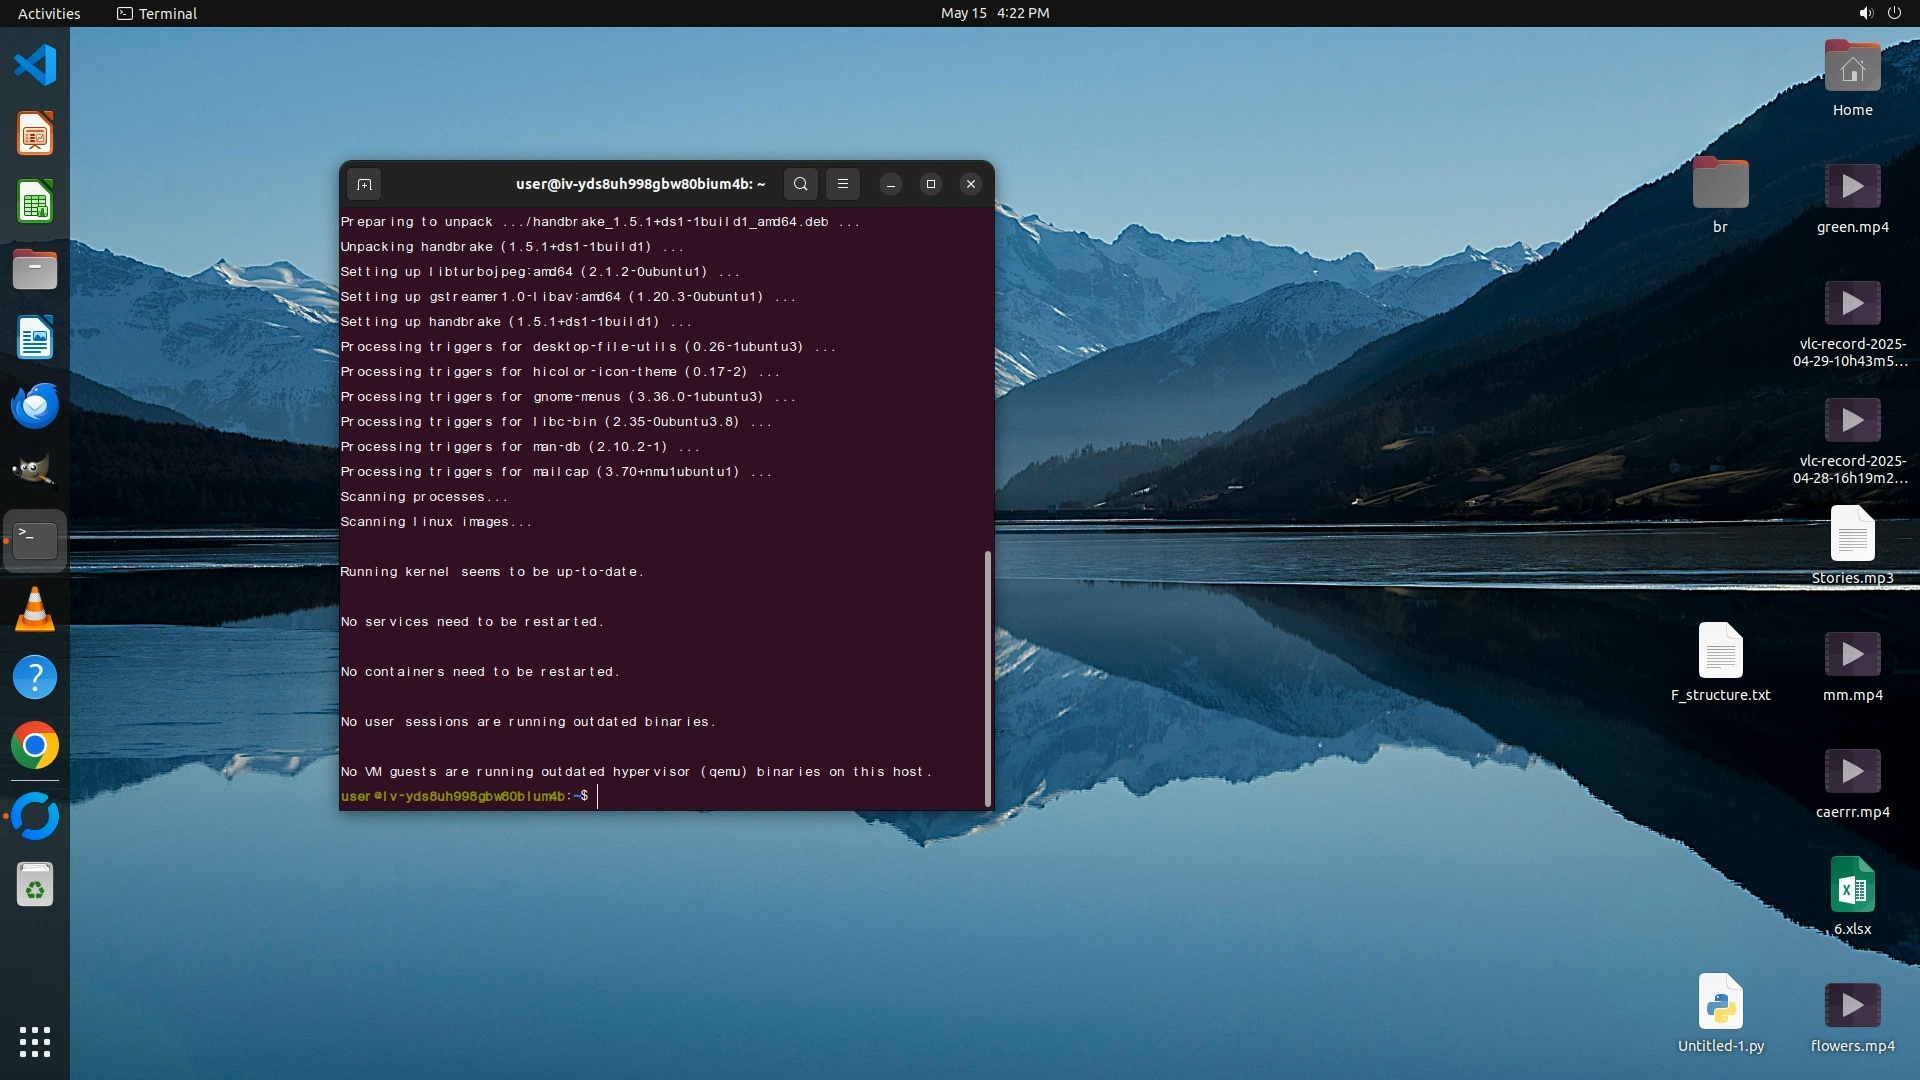Open LibreOffice Calc from dock
This screenshot has height=1080, width=1920.
click(35, 202)
